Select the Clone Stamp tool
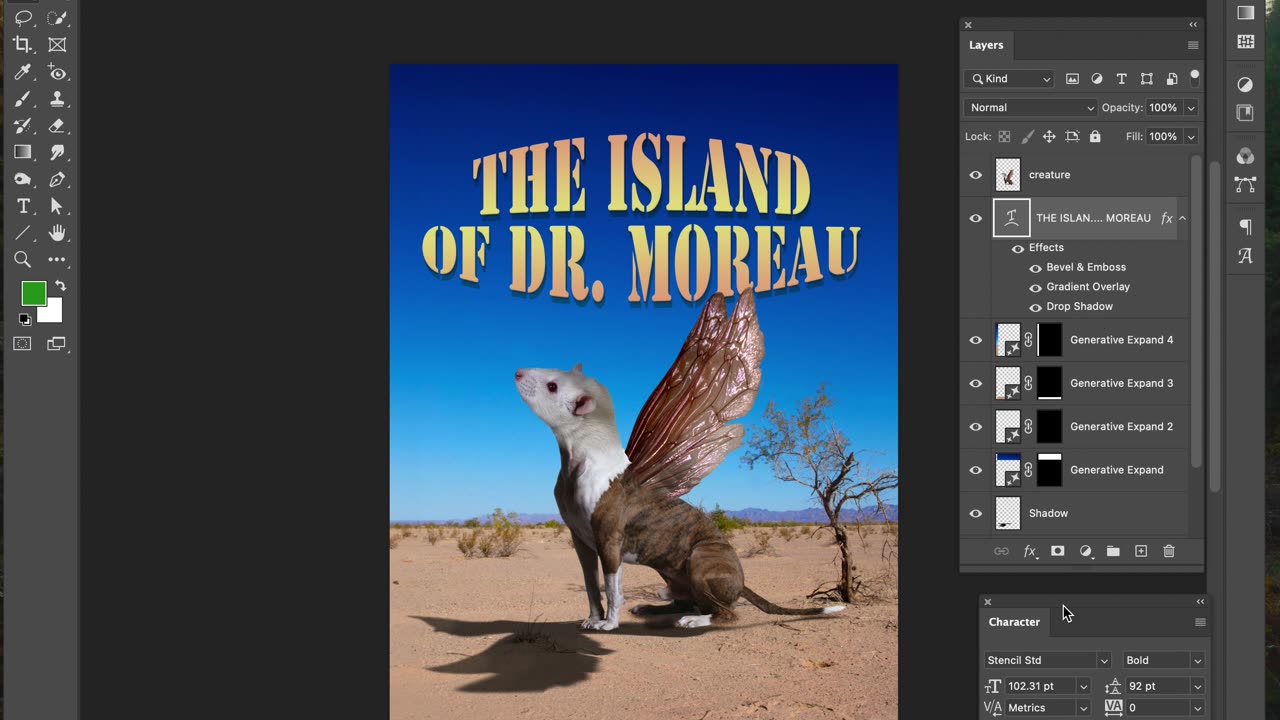The image size is (1280, 720). (x=57, y=99)
